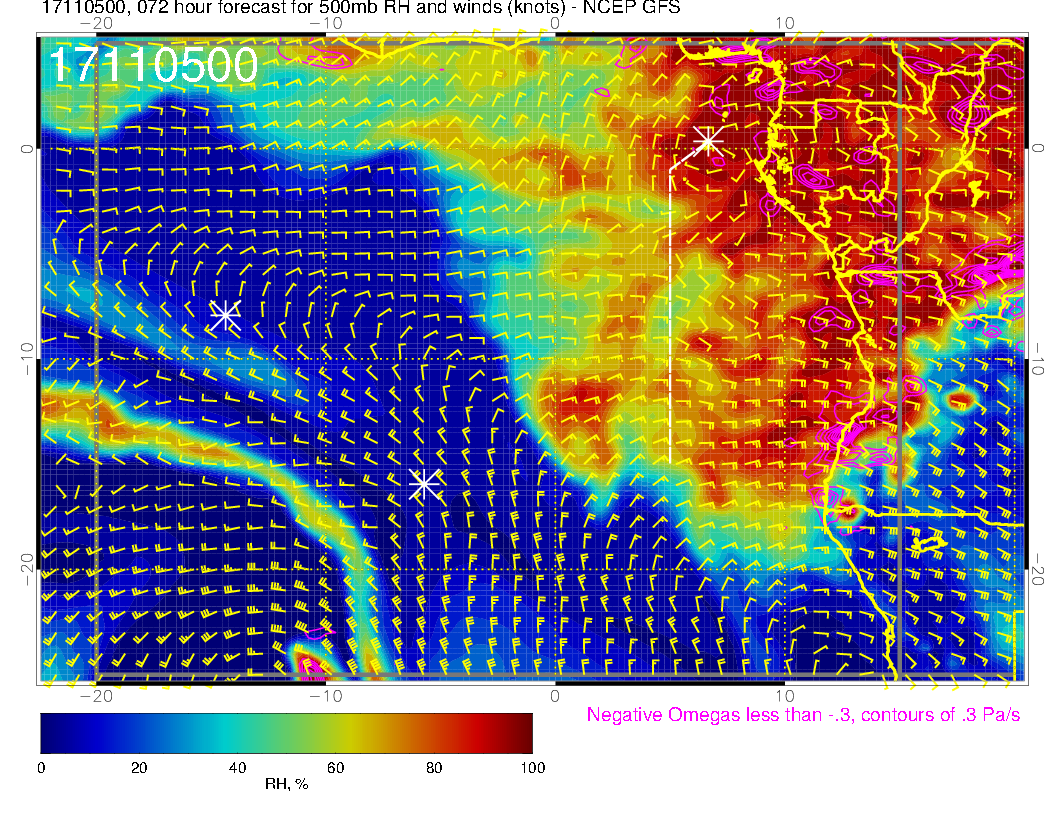Click the 100 tick label under the color bar

tap(532, 768)
